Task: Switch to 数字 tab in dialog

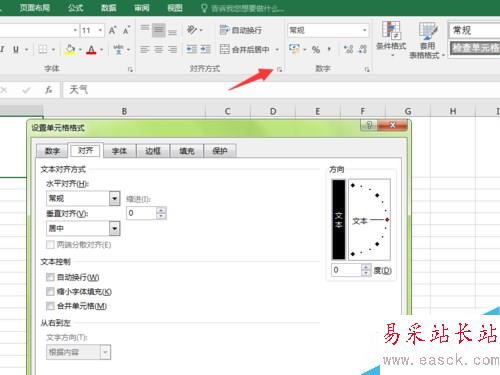Action: pos(52,151)
